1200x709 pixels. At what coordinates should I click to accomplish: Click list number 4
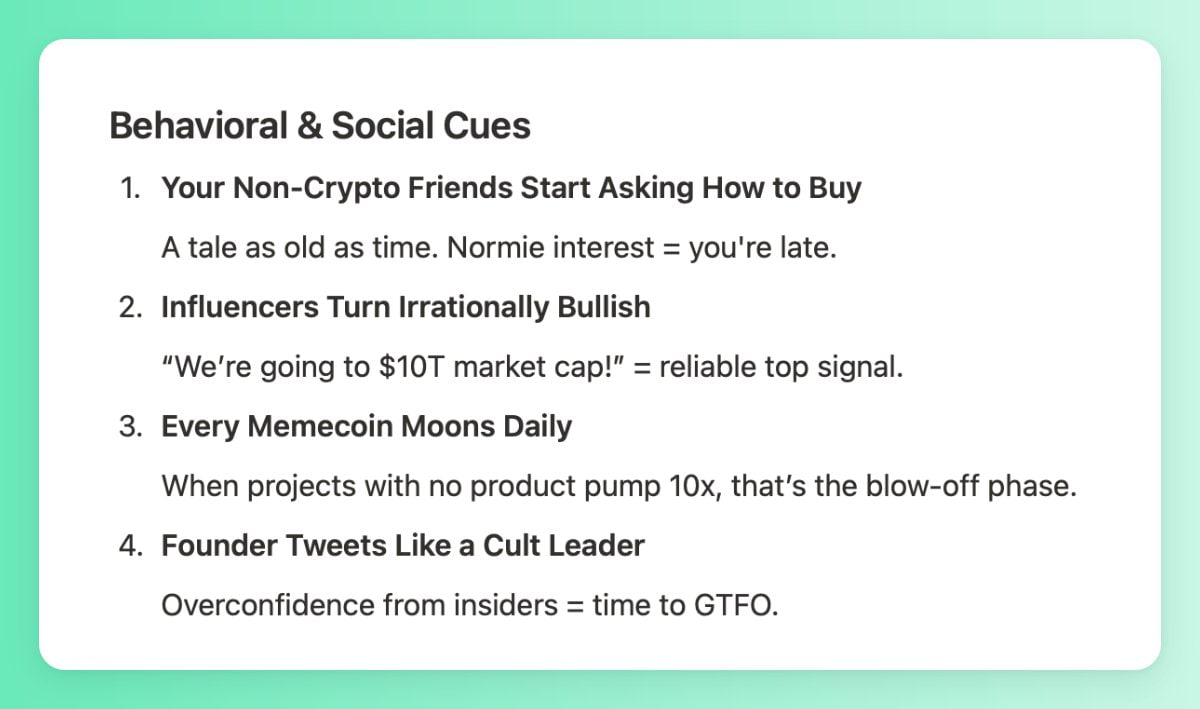pyautogui.click(x=130, y=545)
